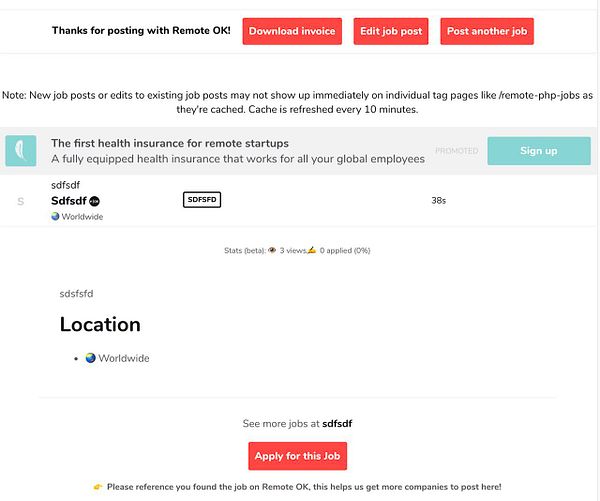The width and height of the screenshot is (600, 501).
Task: Open the Sdfsdf job title link
Action: coord(69,201)
